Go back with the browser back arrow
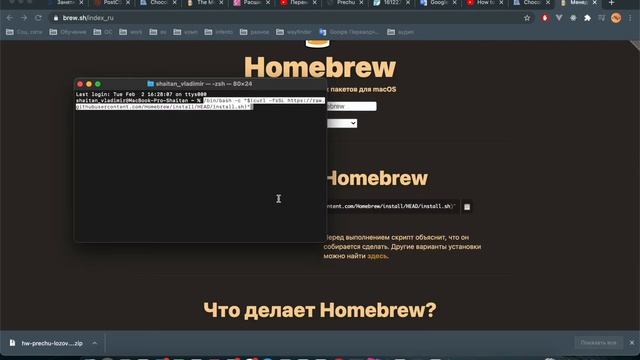This screenshot has width=640, height=360. coord(9,18)
